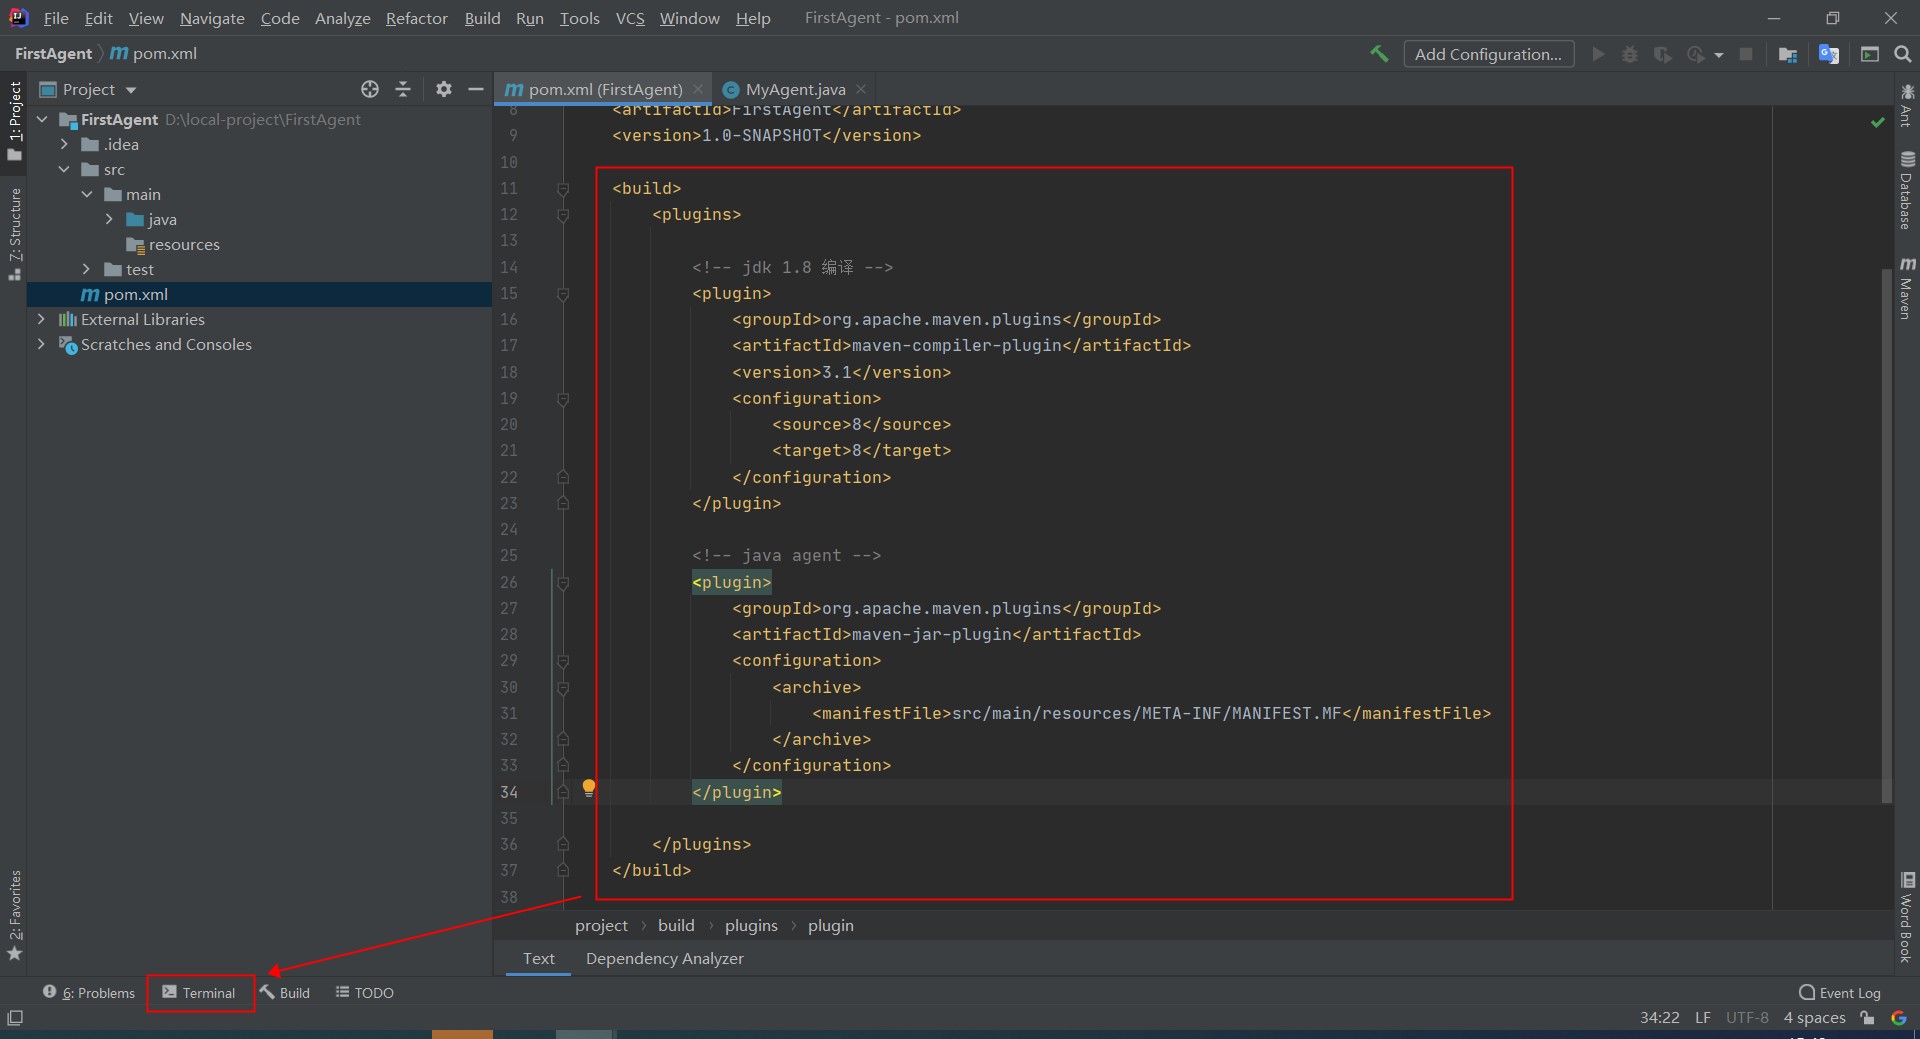Click the Run arrow icon in toolbar

(1598, 54)
